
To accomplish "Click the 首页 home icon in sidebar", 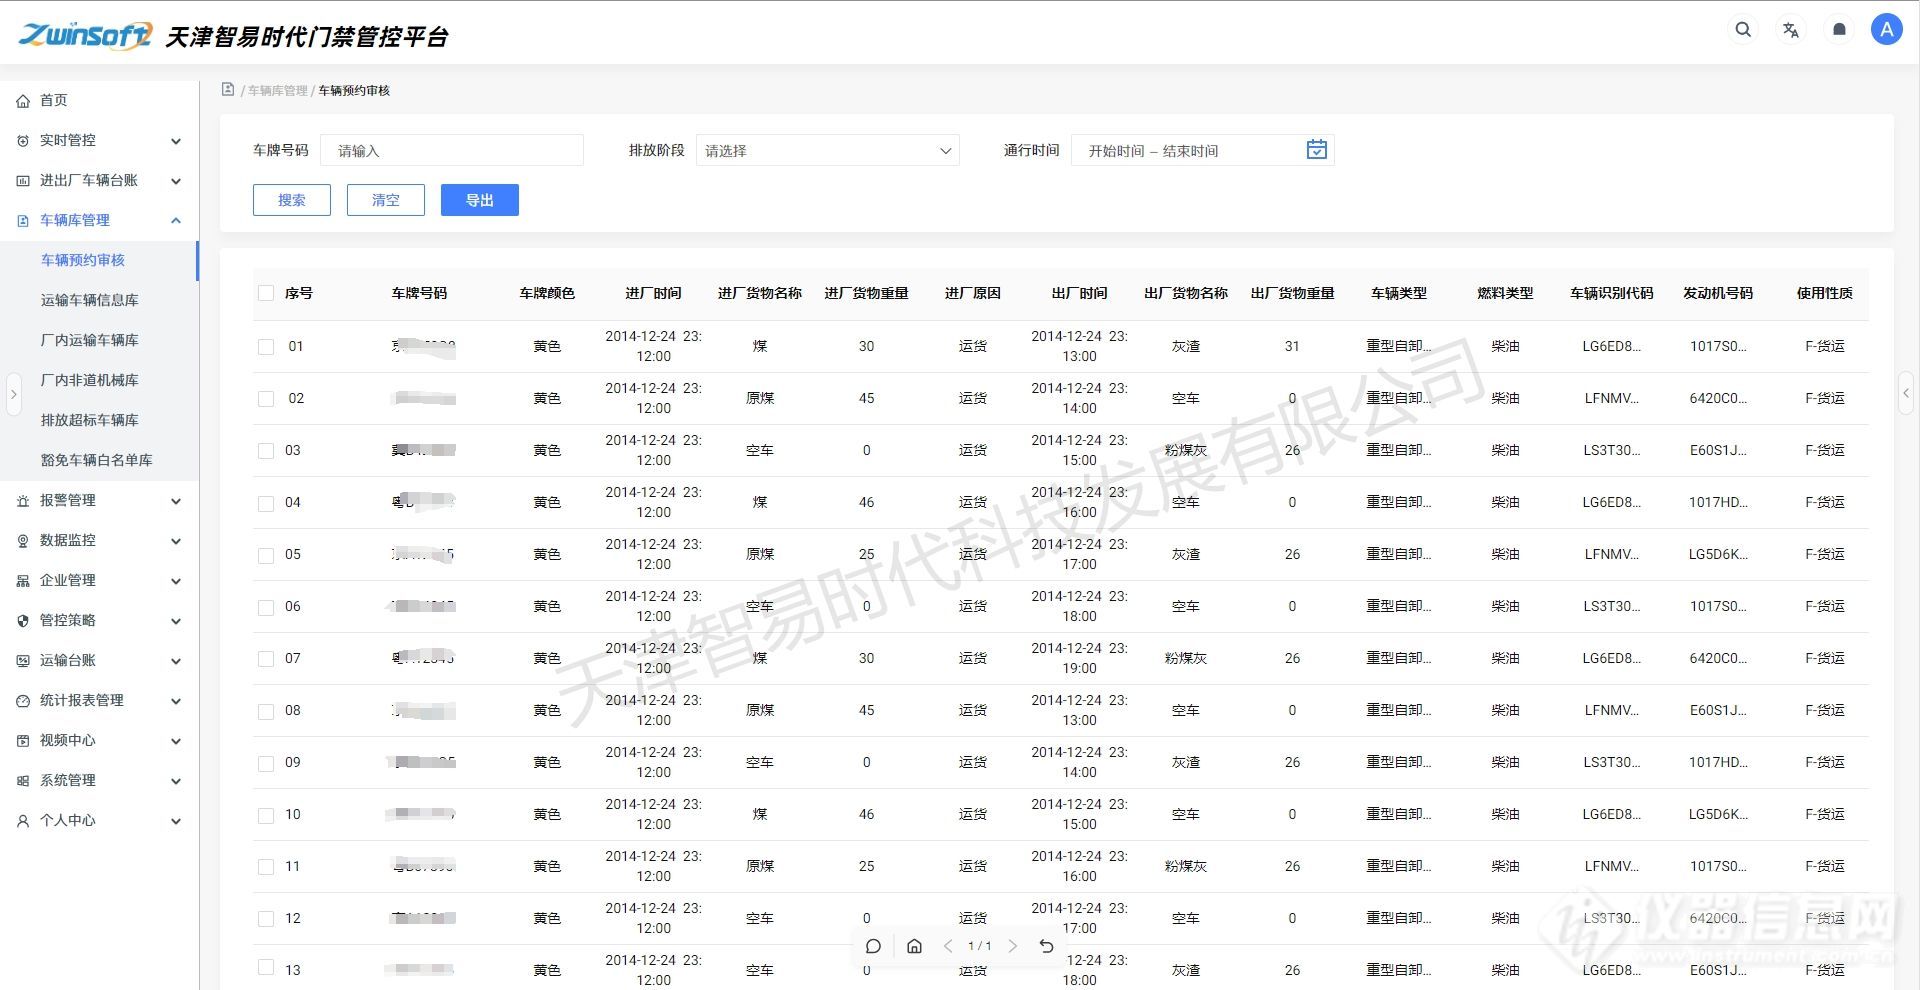I will 23,101.
